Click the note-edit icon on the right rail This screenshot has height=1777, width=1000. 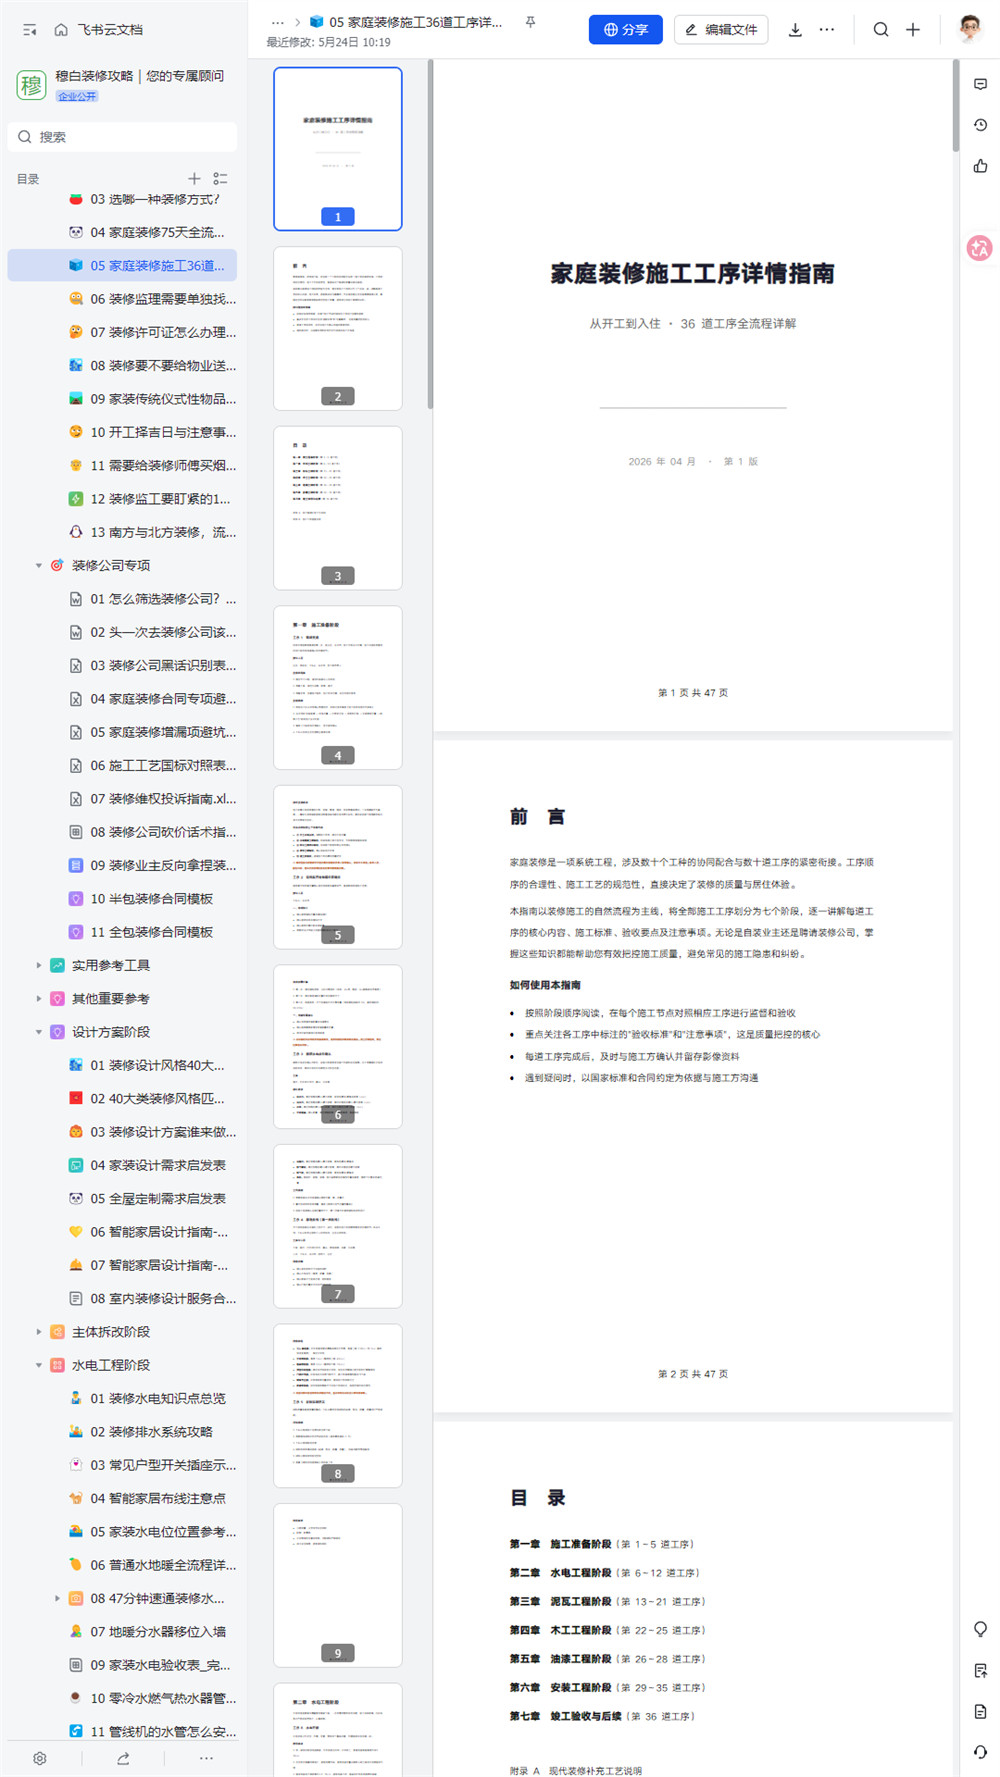981,1670
